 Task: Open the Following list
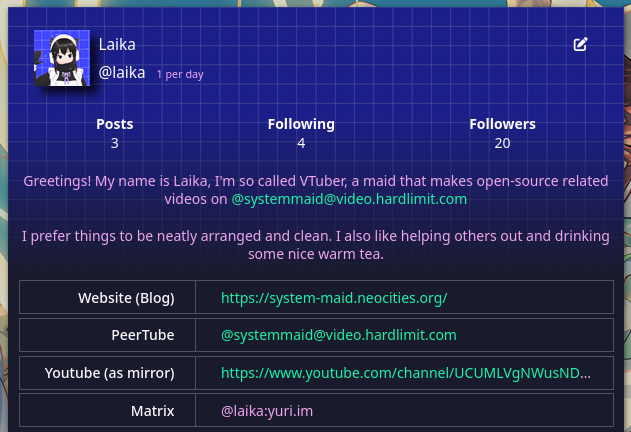click(301, 124)
